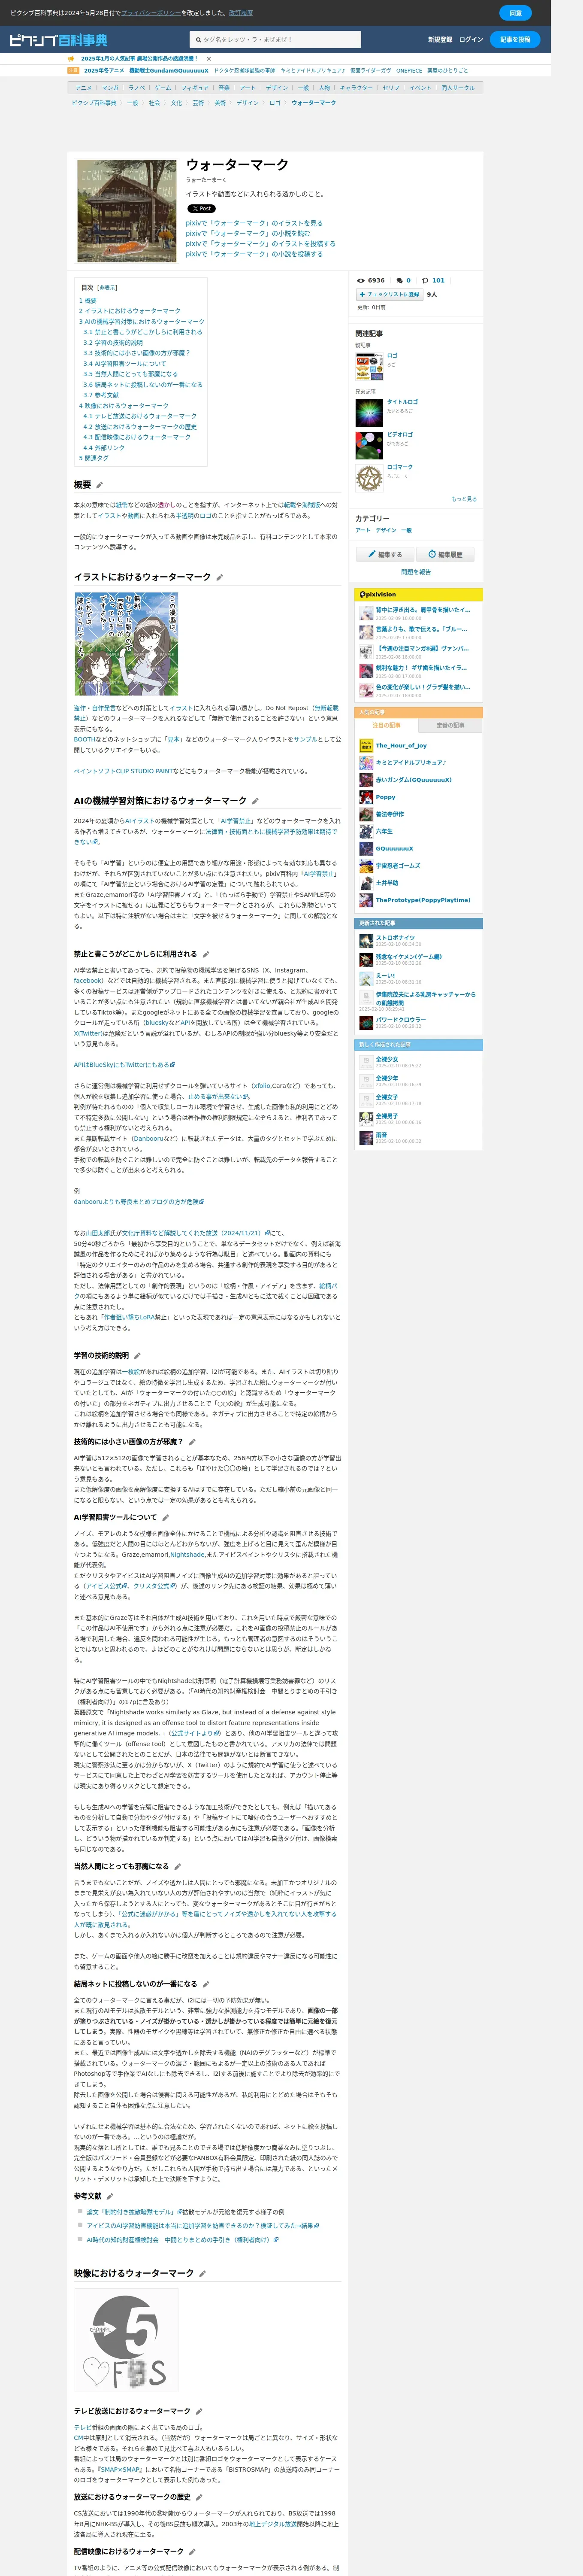
Task: Close the 2025年1月 announcement banner
Action: click(208, 59)
